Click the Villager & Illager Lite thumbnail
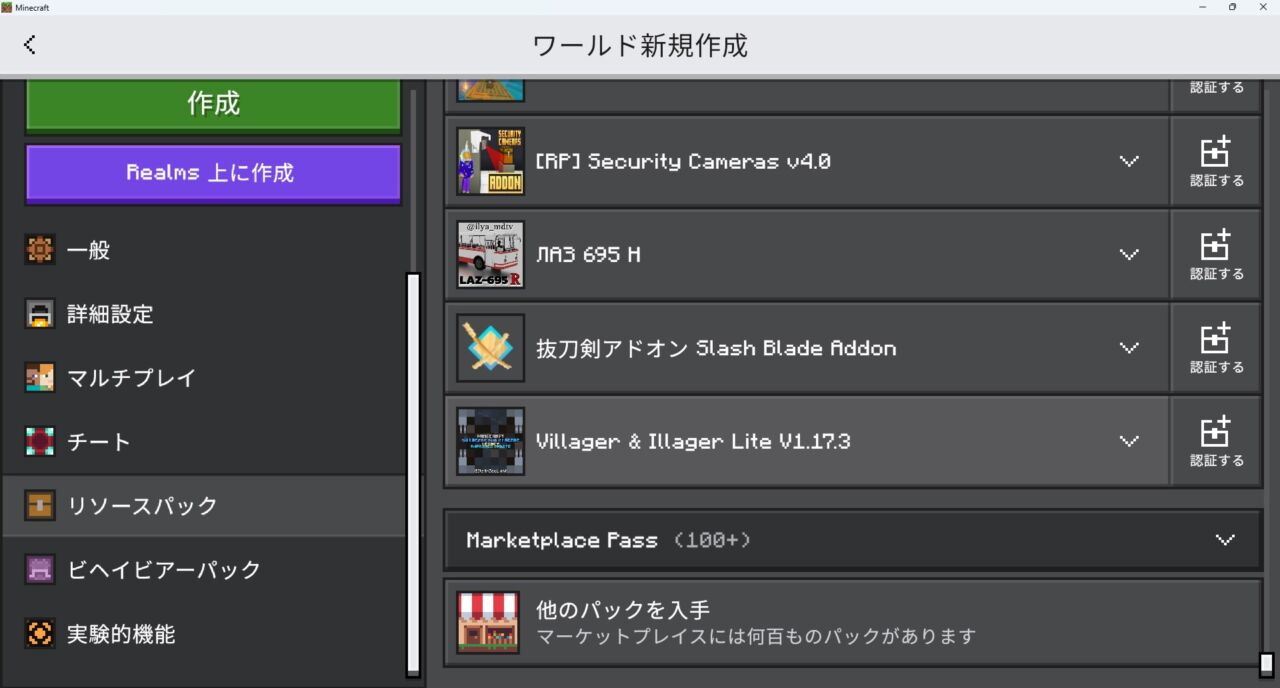The height and width of the screenshot is (688, 1280). (x=491, y=441)
